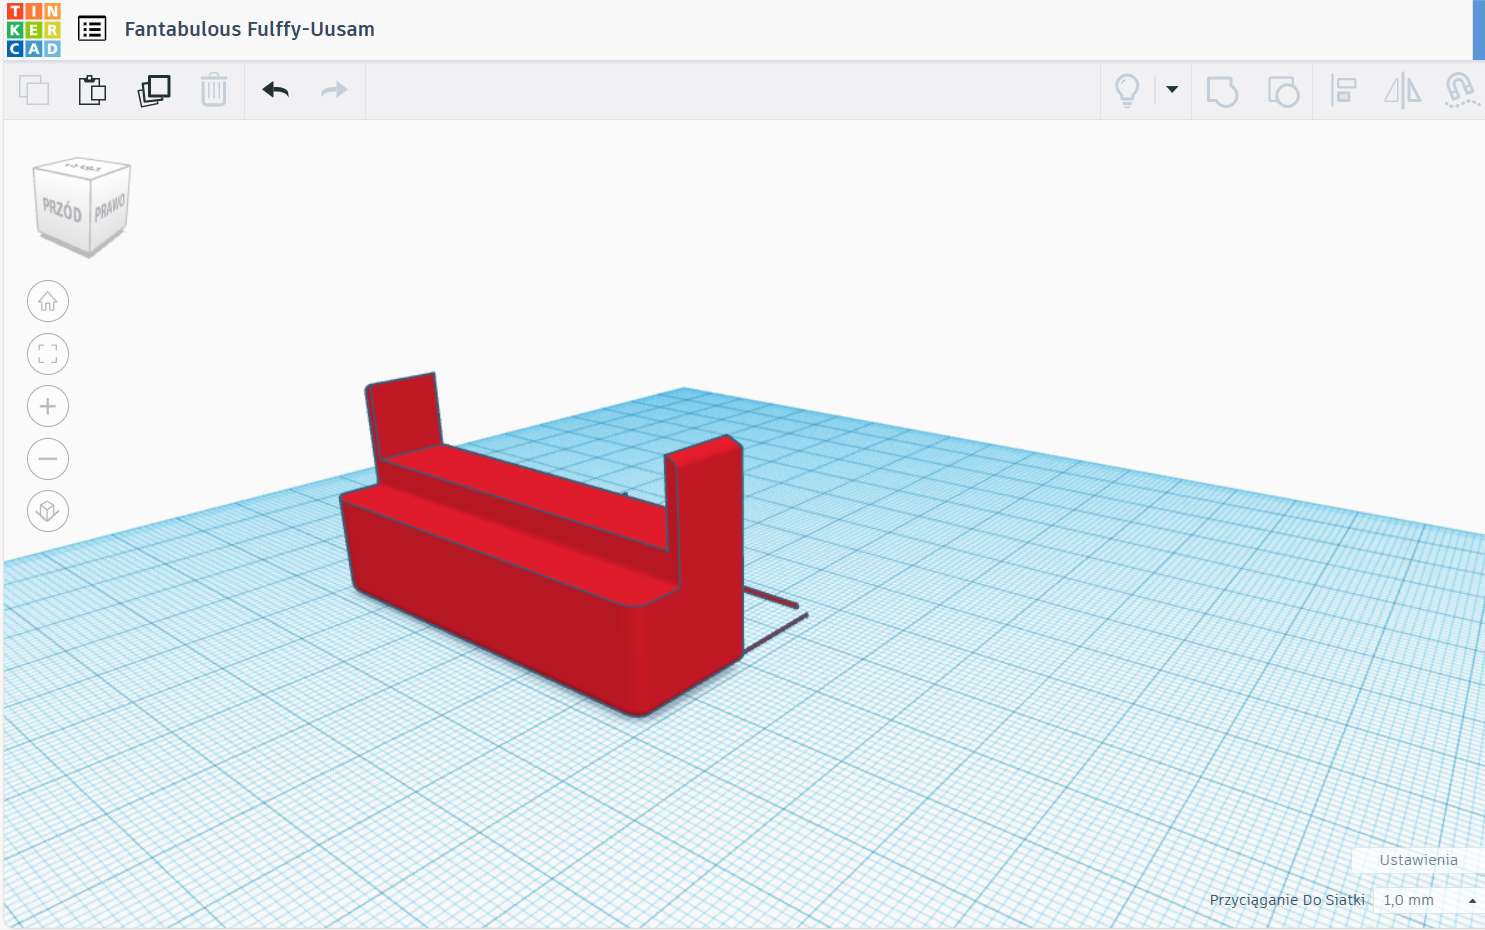The height and width of the screenshot is (930, 1485).
Task: Click the project name Fantabulous Fulffy-Uusam
Action: click(x=249, y=29)
